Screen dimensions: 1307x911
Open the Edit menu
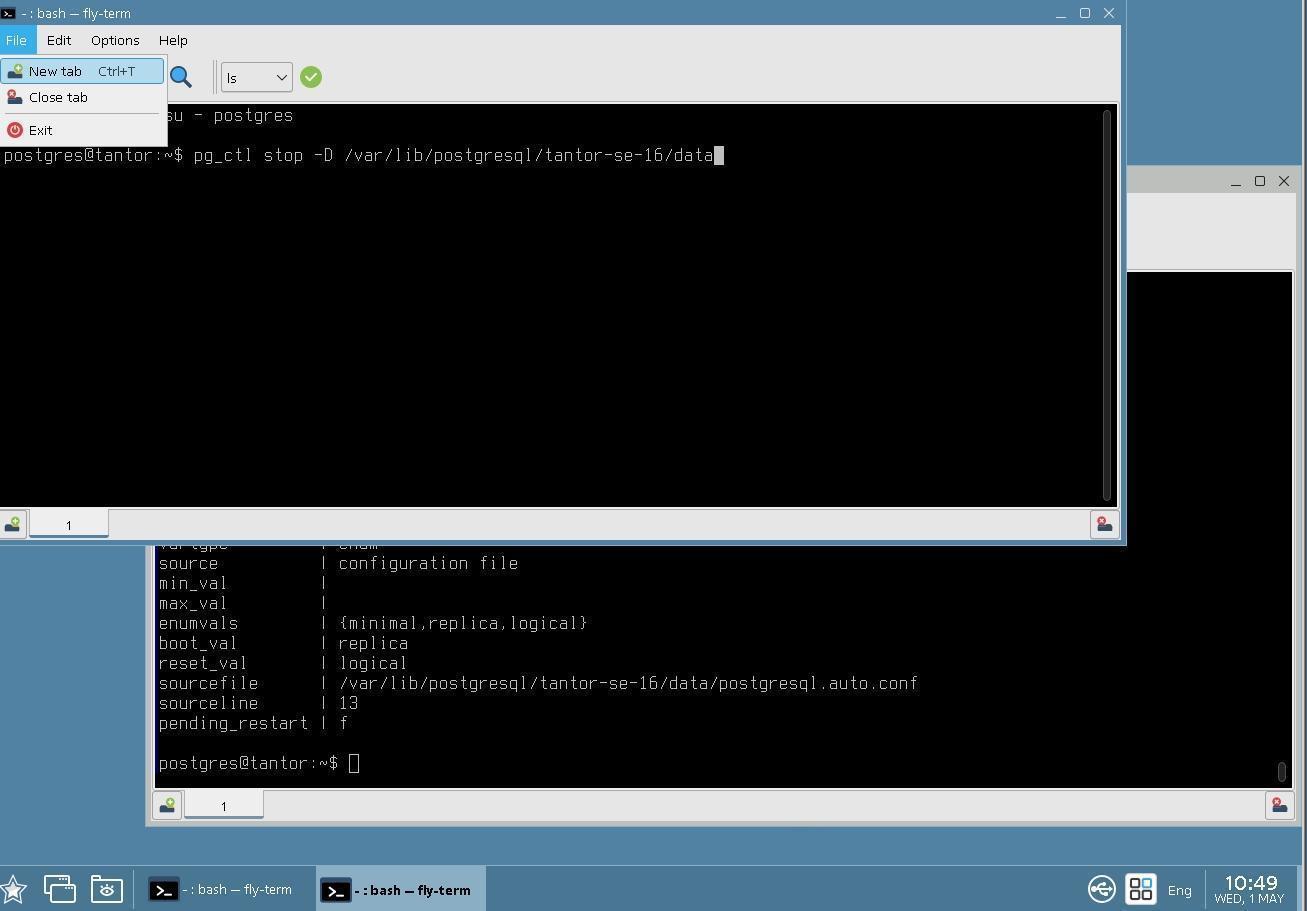[x=59, y=40]
